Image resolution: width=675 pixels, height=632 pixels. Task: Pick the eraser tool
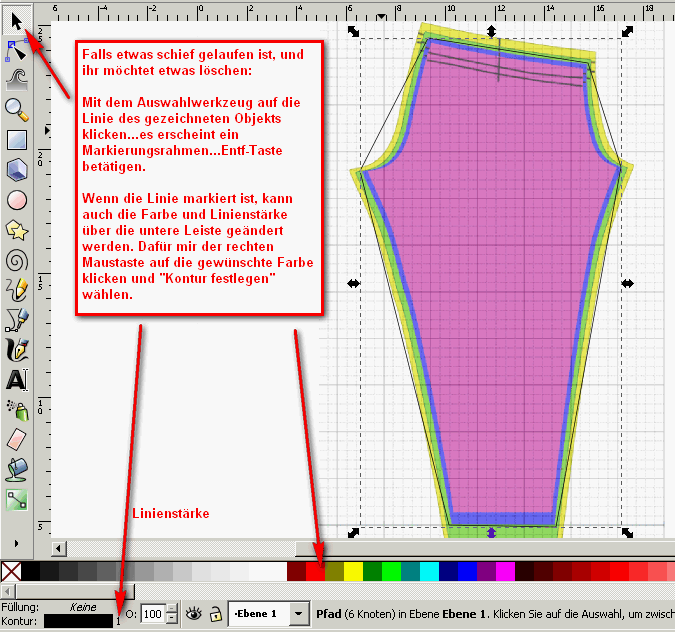[16, 438]
